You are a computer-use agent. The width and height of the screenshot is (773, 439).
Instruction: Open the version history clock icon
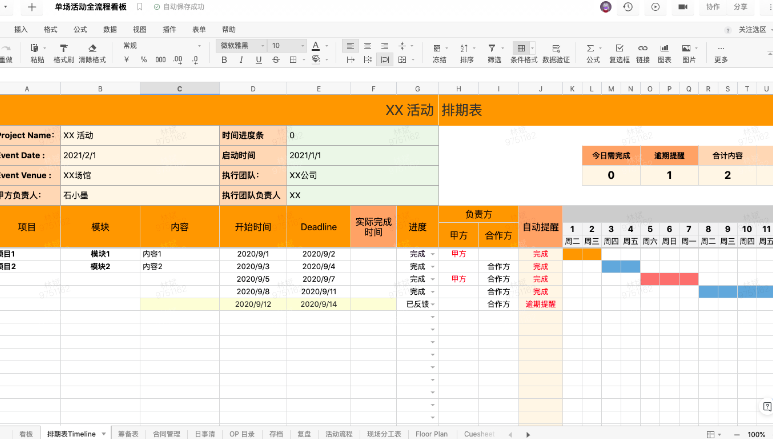pyautogui.click(x=628, y=7)
